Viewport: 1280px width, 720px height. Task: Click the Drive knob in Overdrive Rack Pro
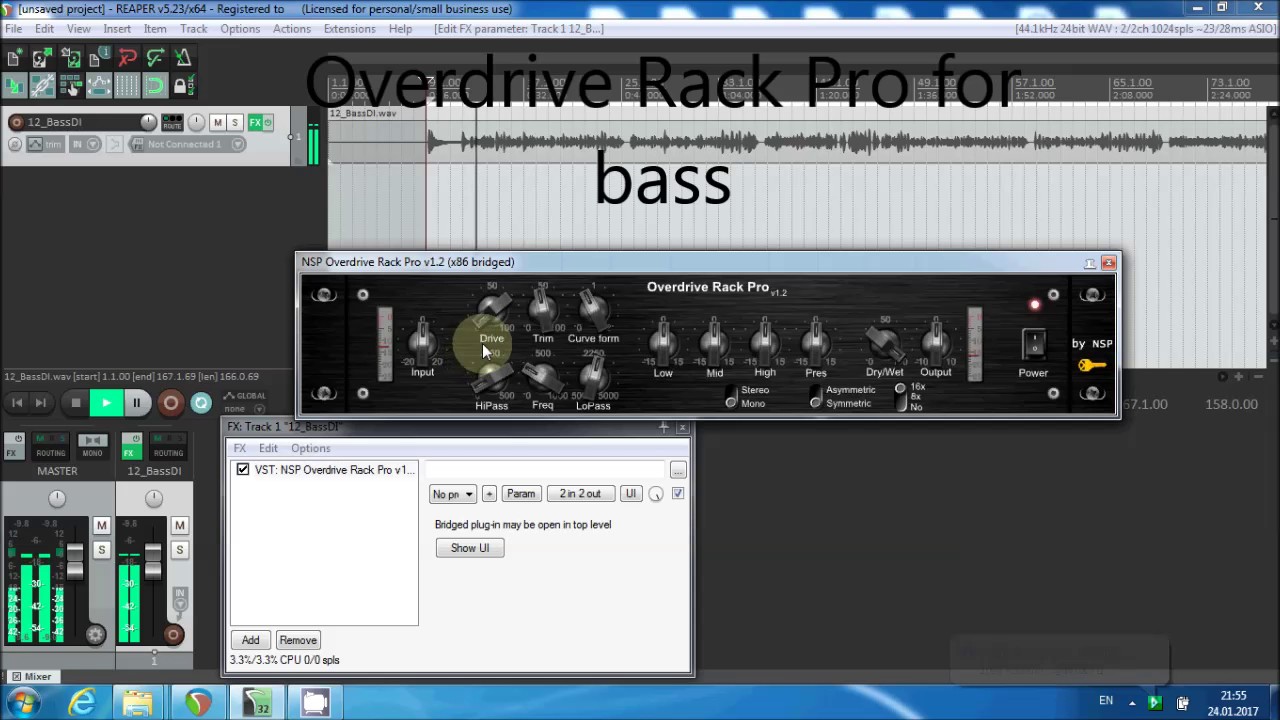click(x=492, y=308)
